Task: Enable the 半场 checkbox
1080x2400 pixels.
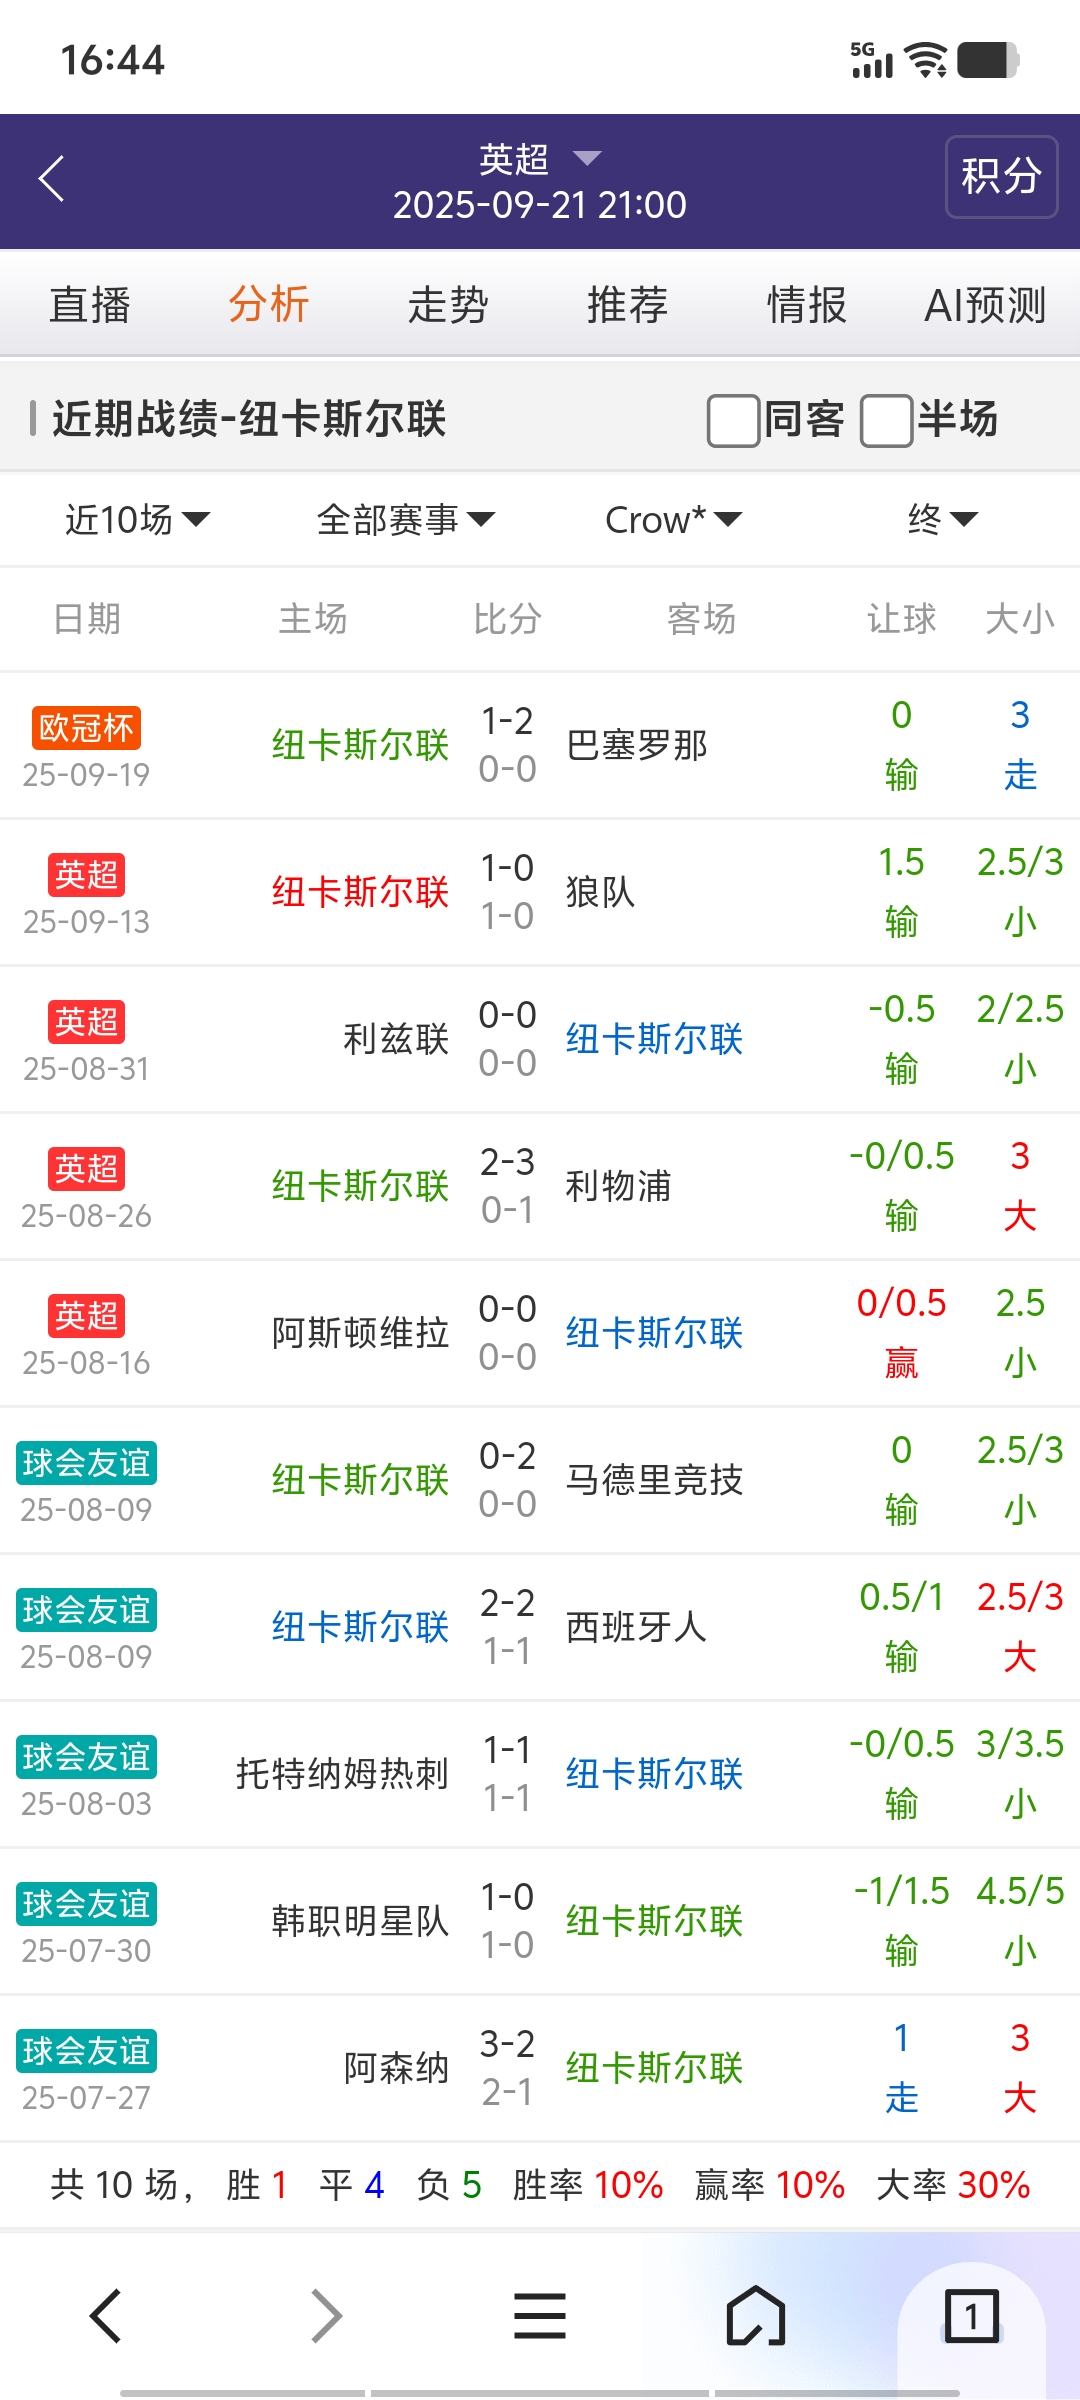Action: (x=887, y=420)
